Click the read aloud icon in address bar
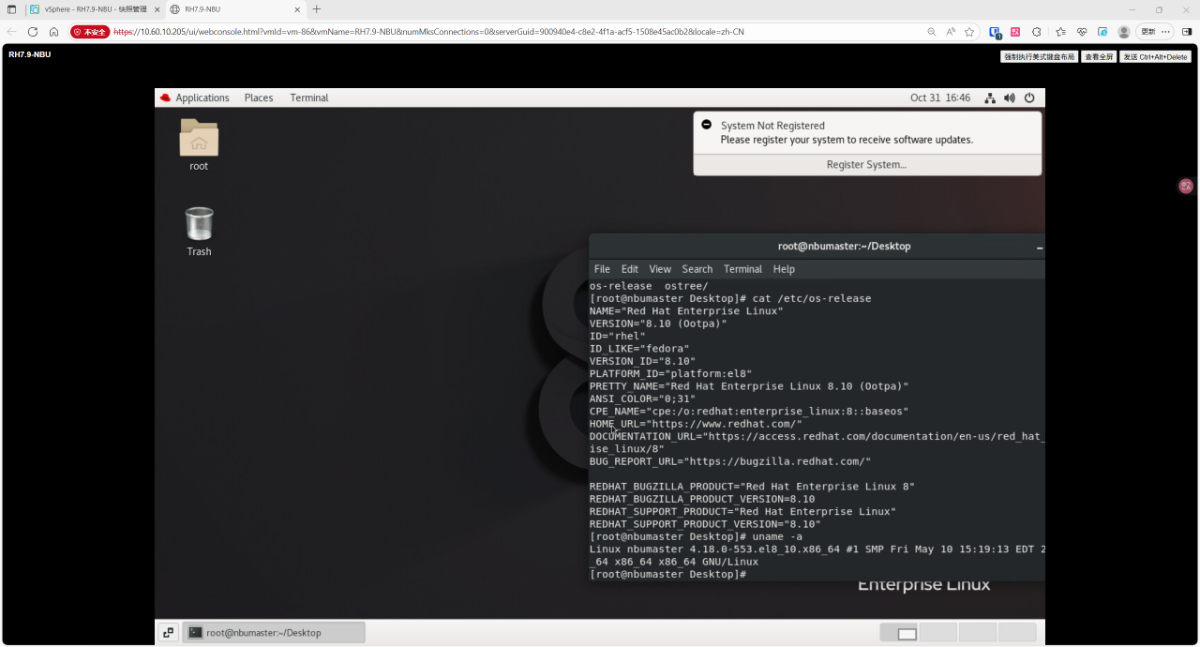The height and width of the screenshot is (647, 1200). click(951, 32)
